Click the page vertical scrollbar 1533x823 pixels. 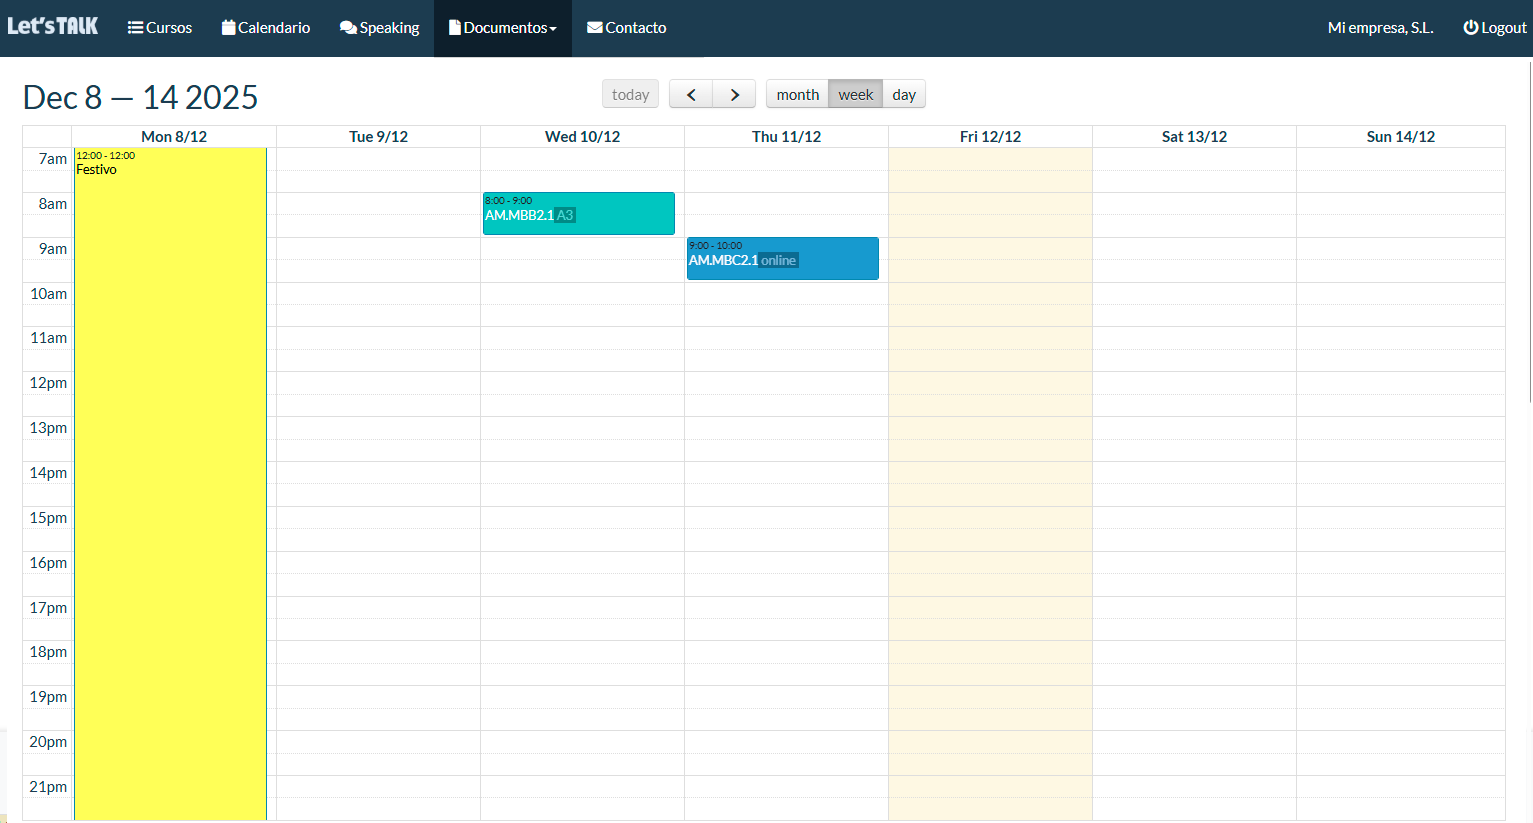(x=1529, y=230)
